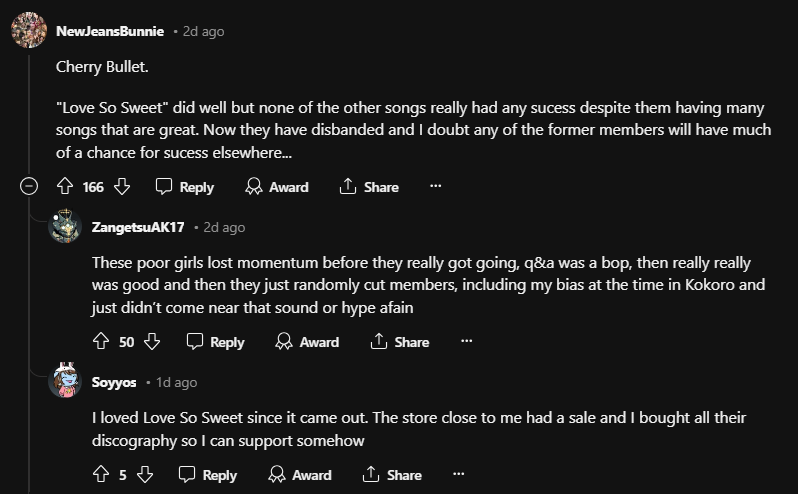Upvote Soyyos's reply

(100, 475)
